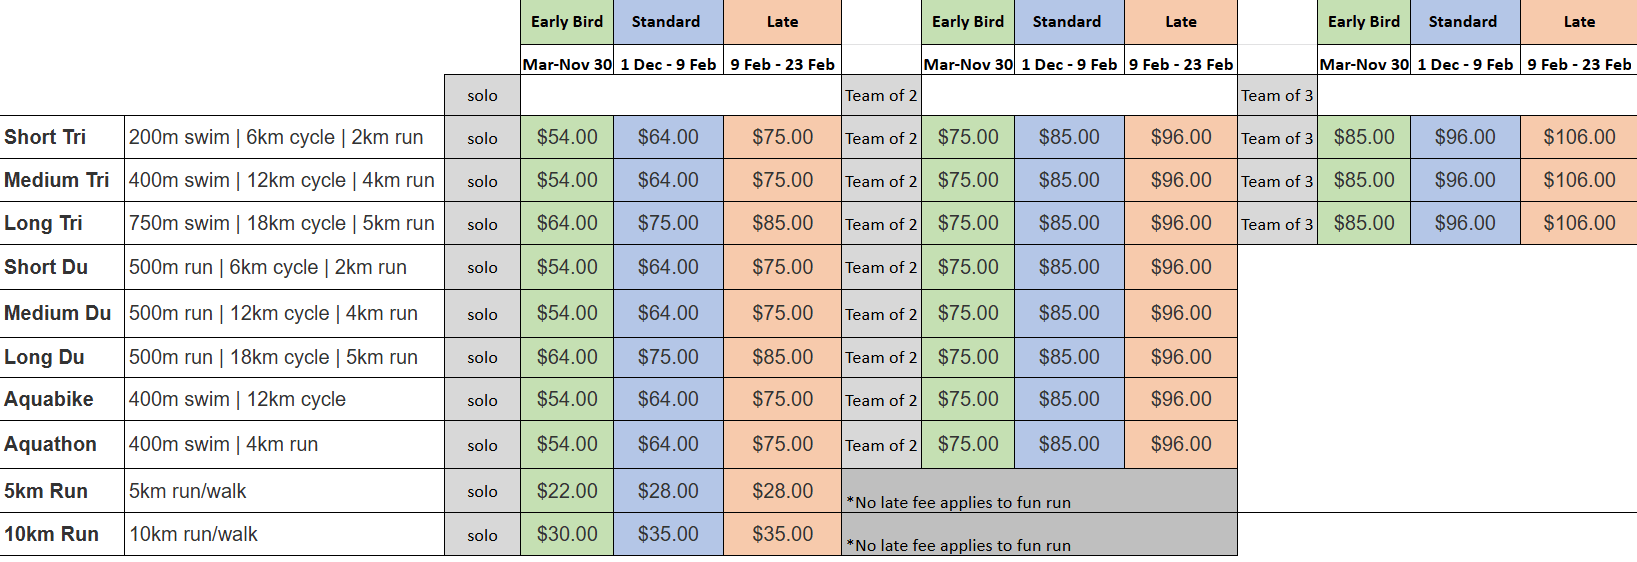Click the Medium Du row label
This screenshot has height=562, width=1637.
(57, 313)
